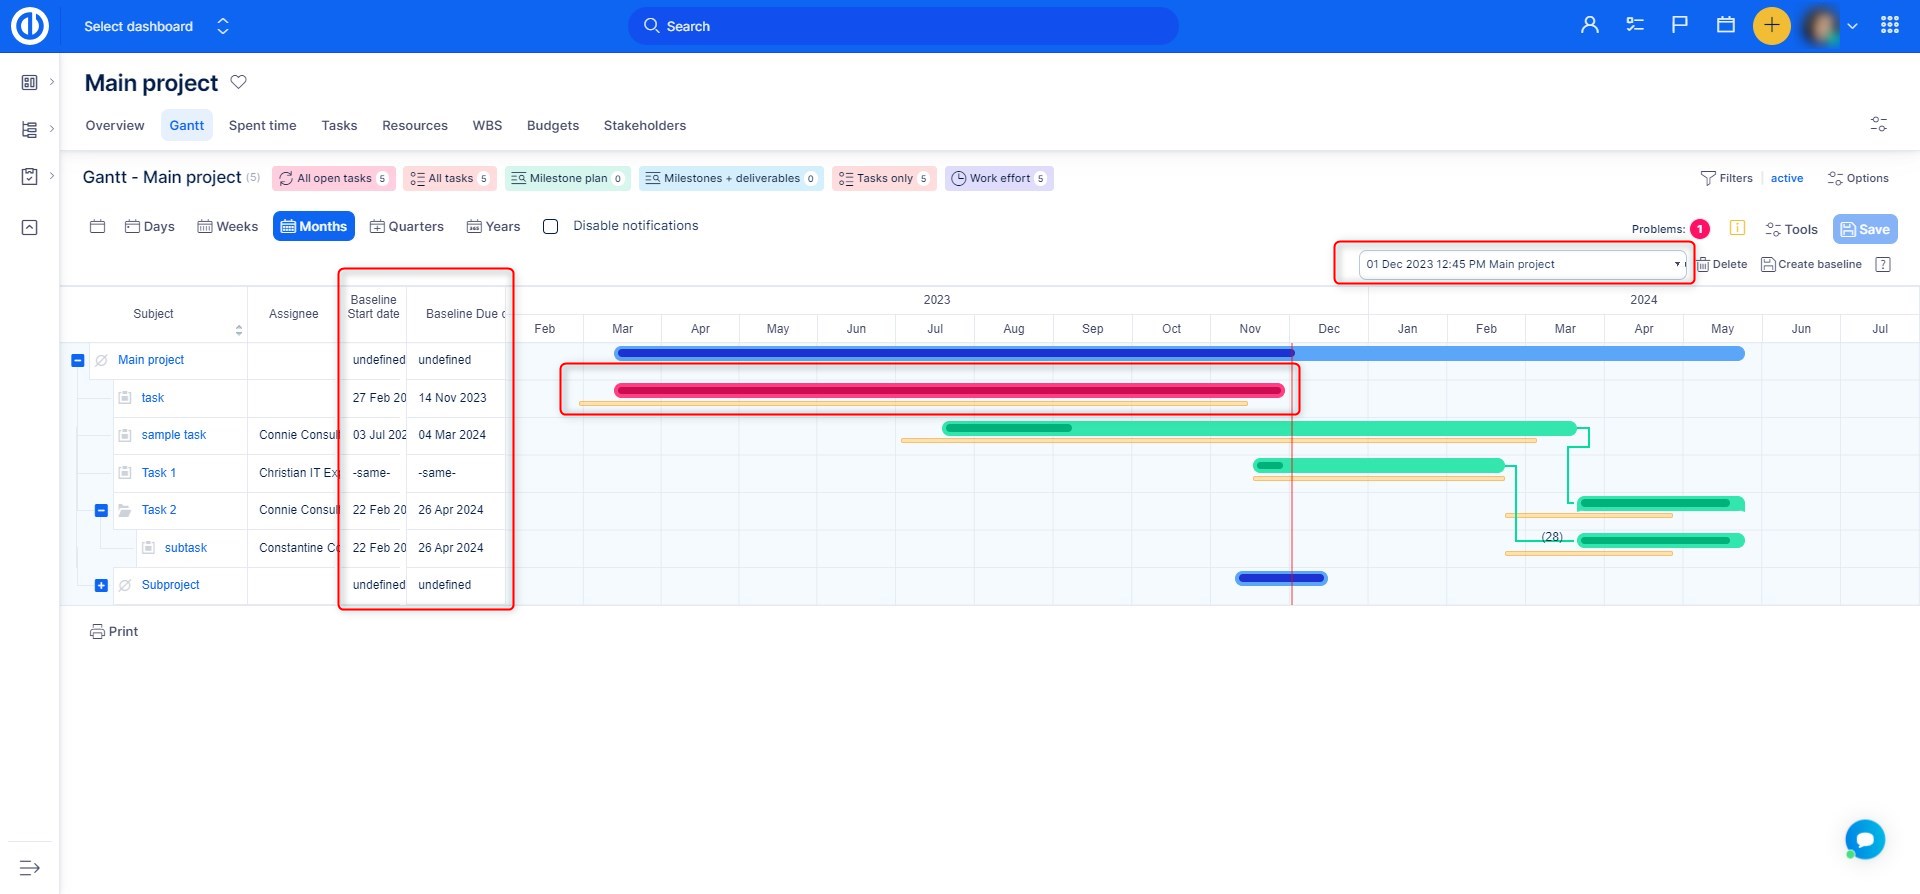The height and width of the screenshot is (894, 1920).
Task: Click the yellow plus quick-add button
Action: 1771,26
